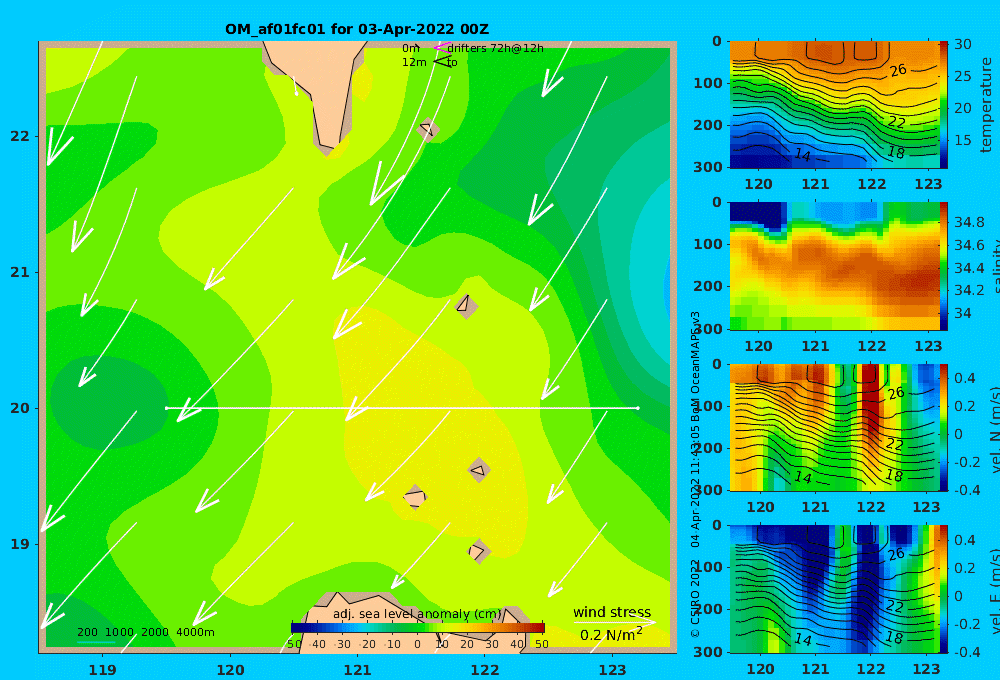
Task: Click the small island between 20N and 21N
Action: click(466, 306)
